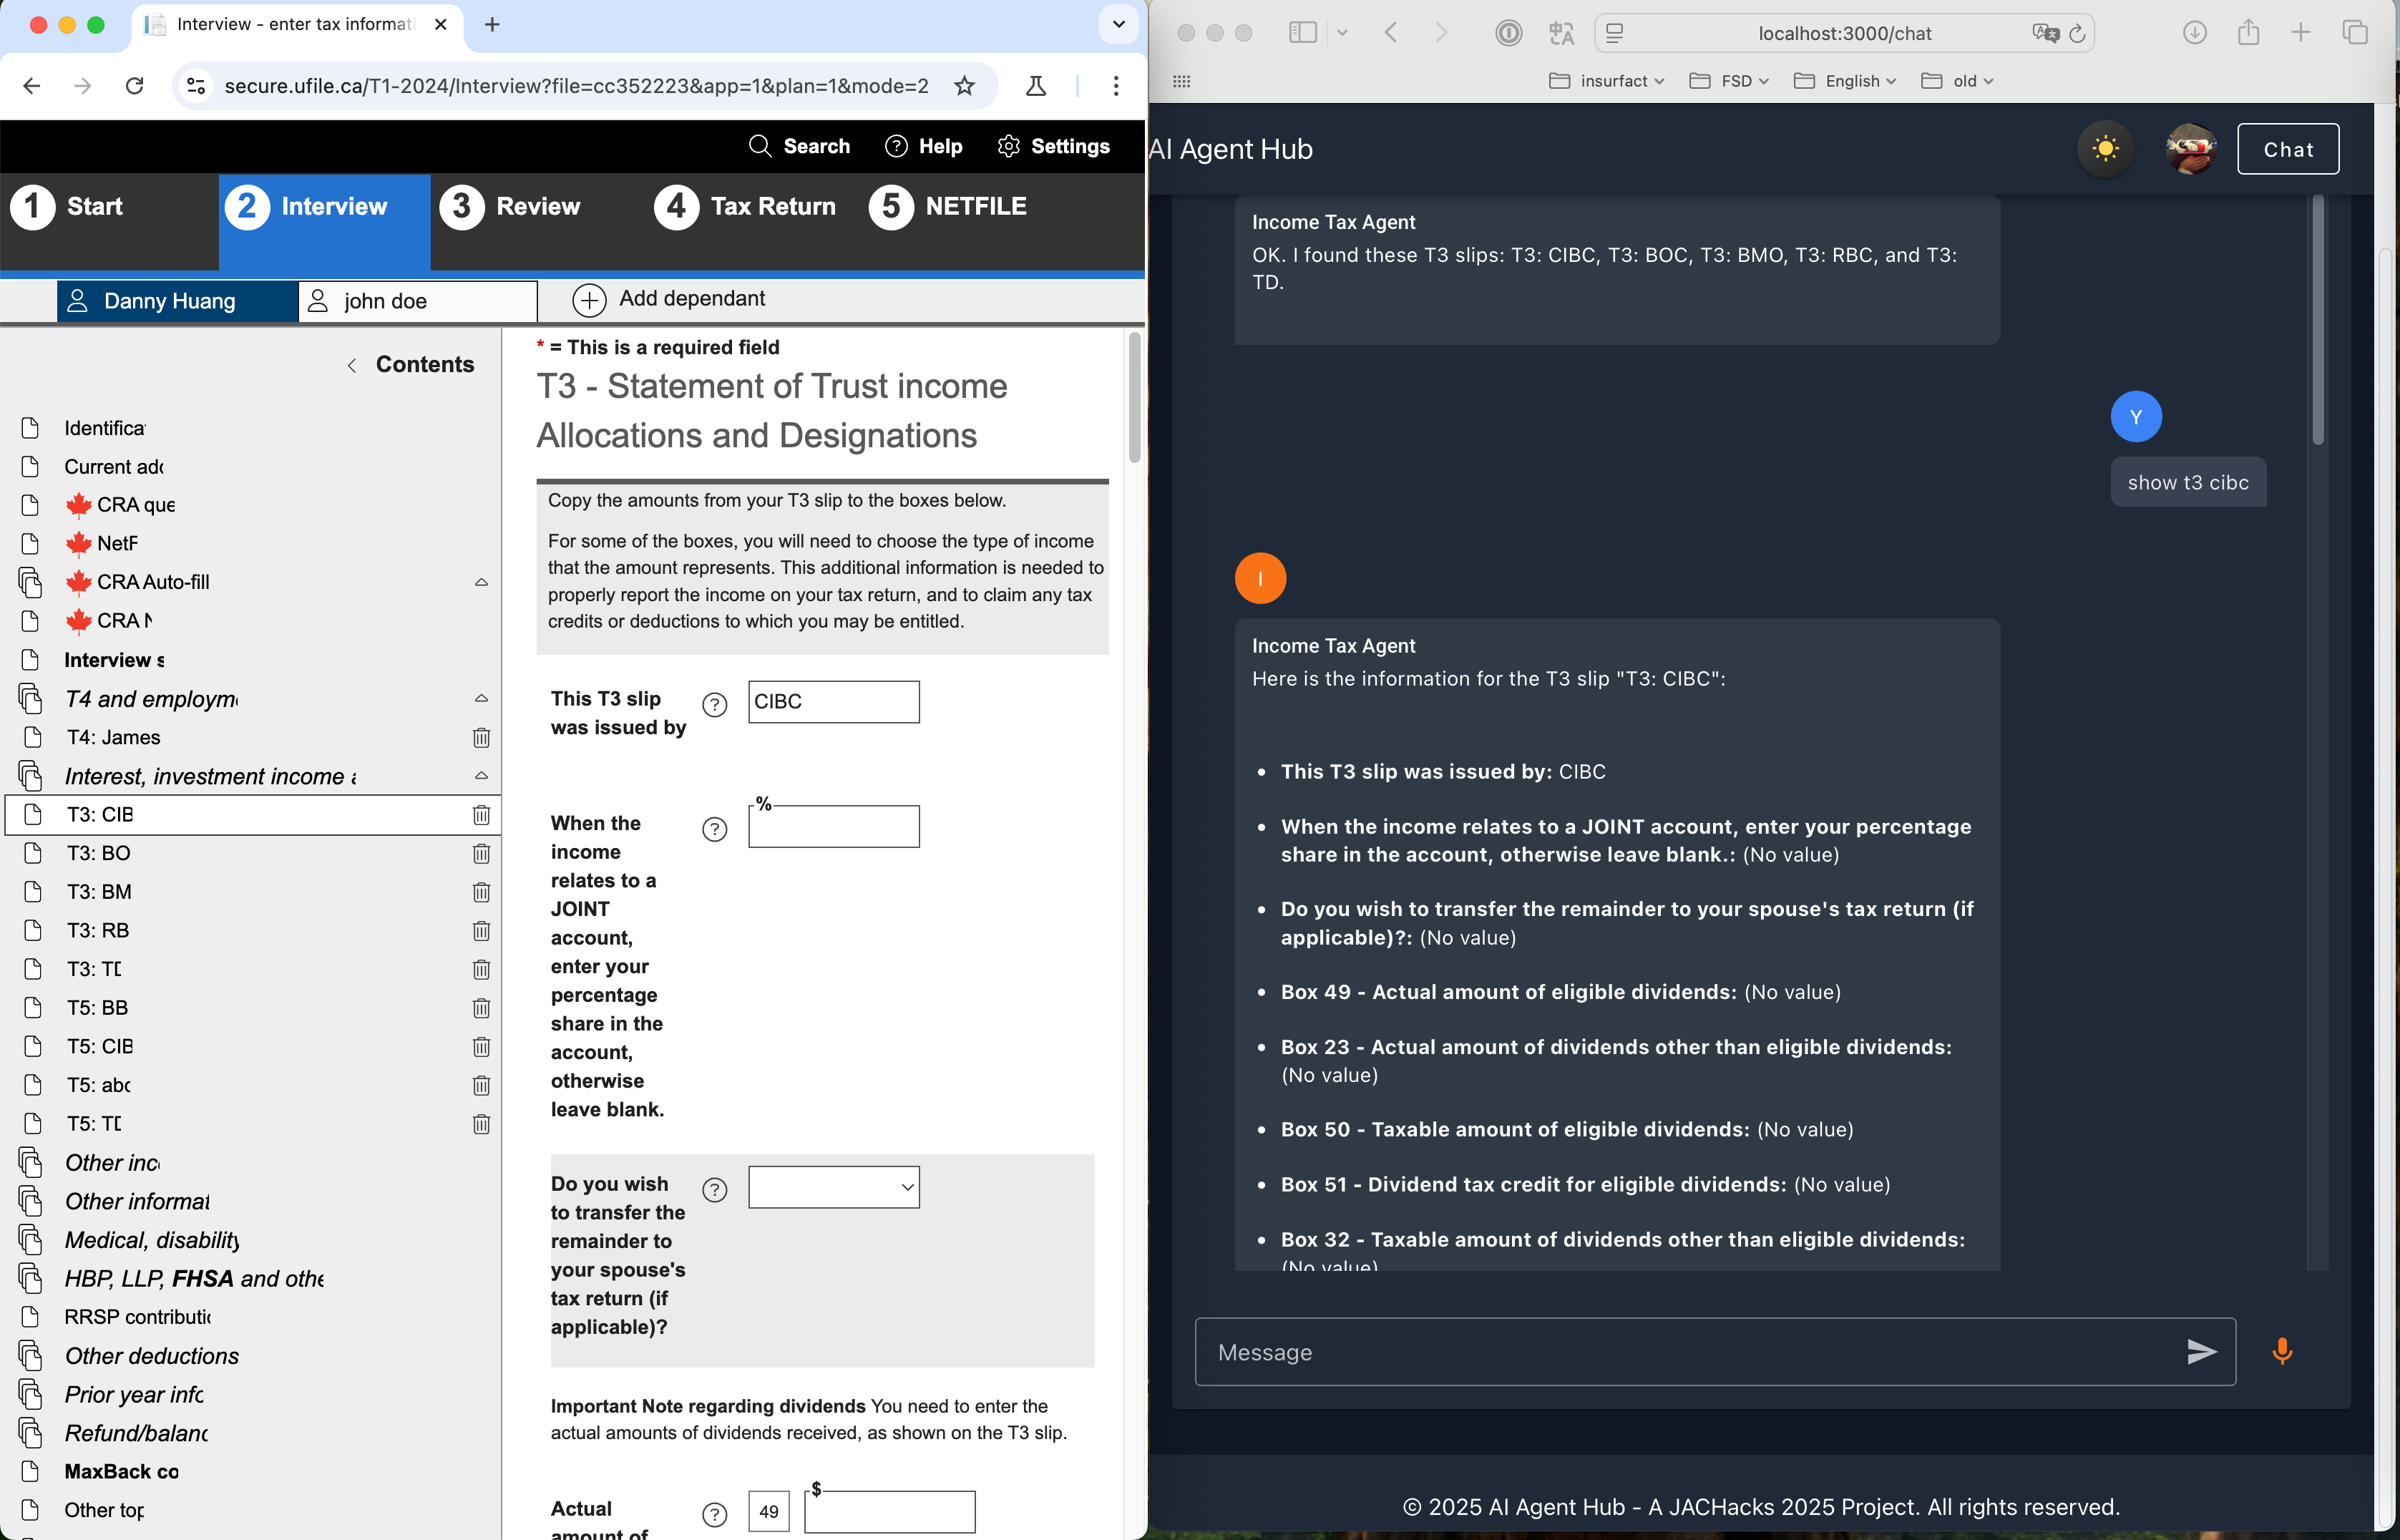This screenshot has height=1540, width=2400.
Task: Toggle light mode sun button
Action: 2105,149
